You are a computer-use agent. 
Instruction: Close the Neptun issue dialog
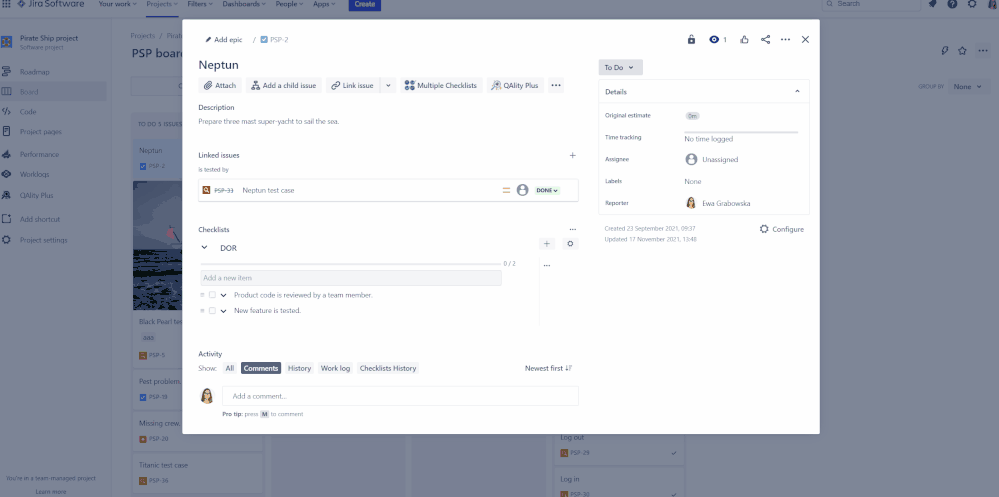tap(805, 40)
